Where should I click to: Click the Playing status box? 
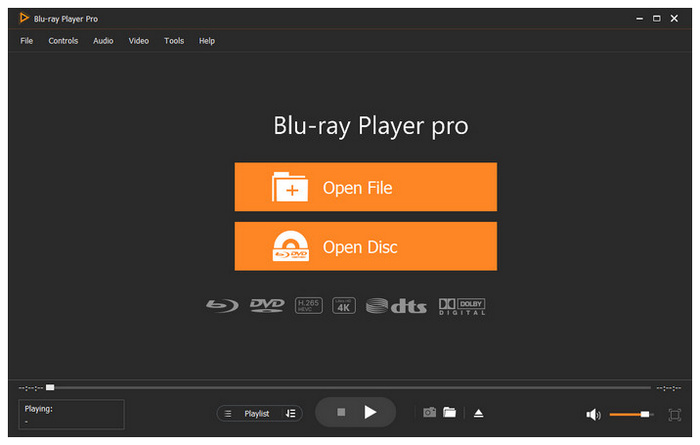pos(71,415)
